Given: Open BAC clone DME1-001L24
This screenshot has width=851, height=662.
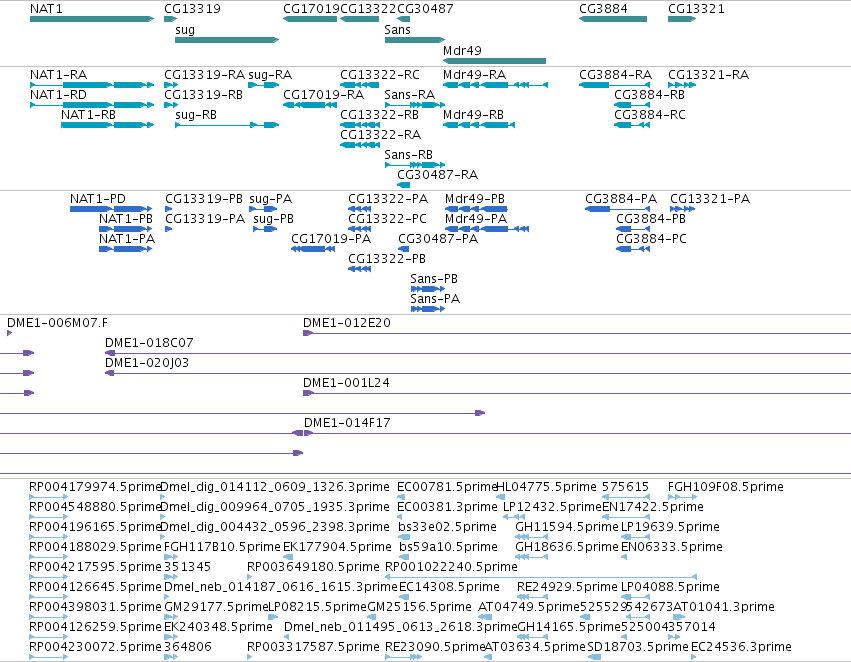Looking at the screenshot, I should (346, 383).
